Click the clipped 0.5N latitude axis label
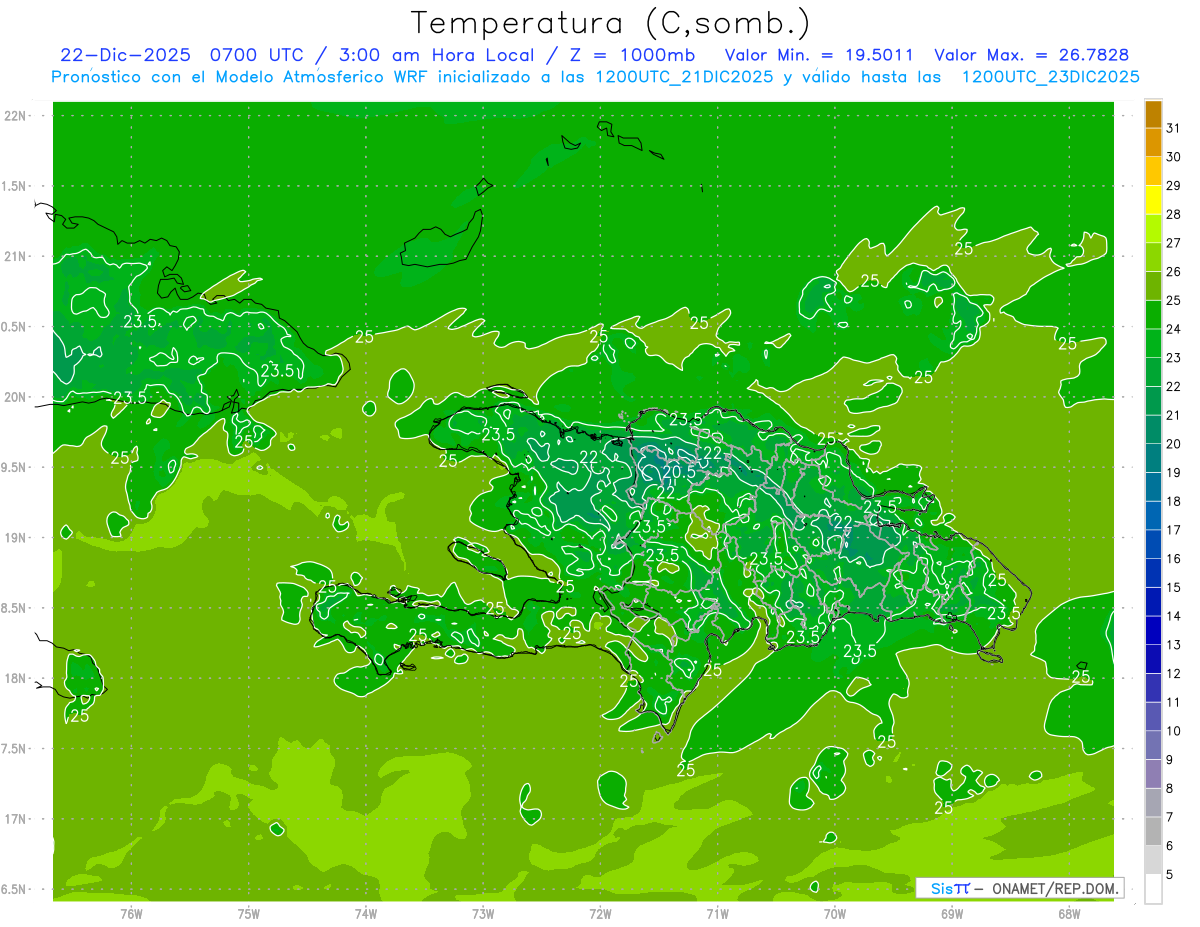 click(15, 327)
